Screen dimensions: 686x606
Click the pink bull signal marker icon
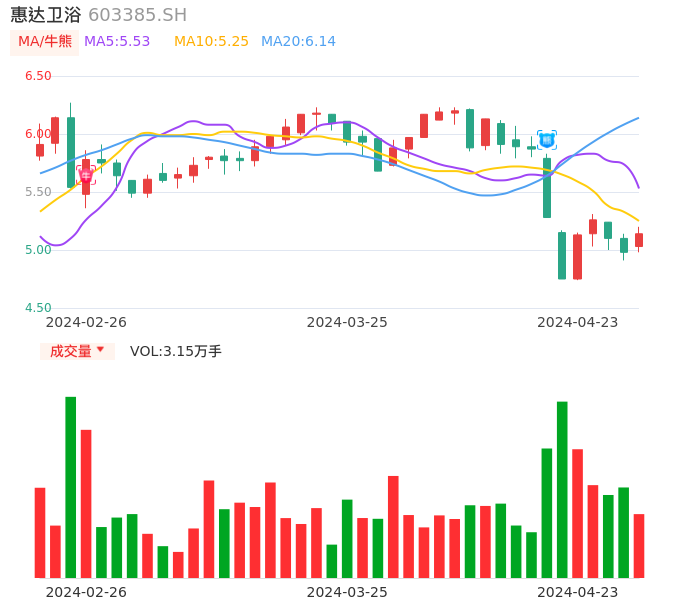coord(86,175)
